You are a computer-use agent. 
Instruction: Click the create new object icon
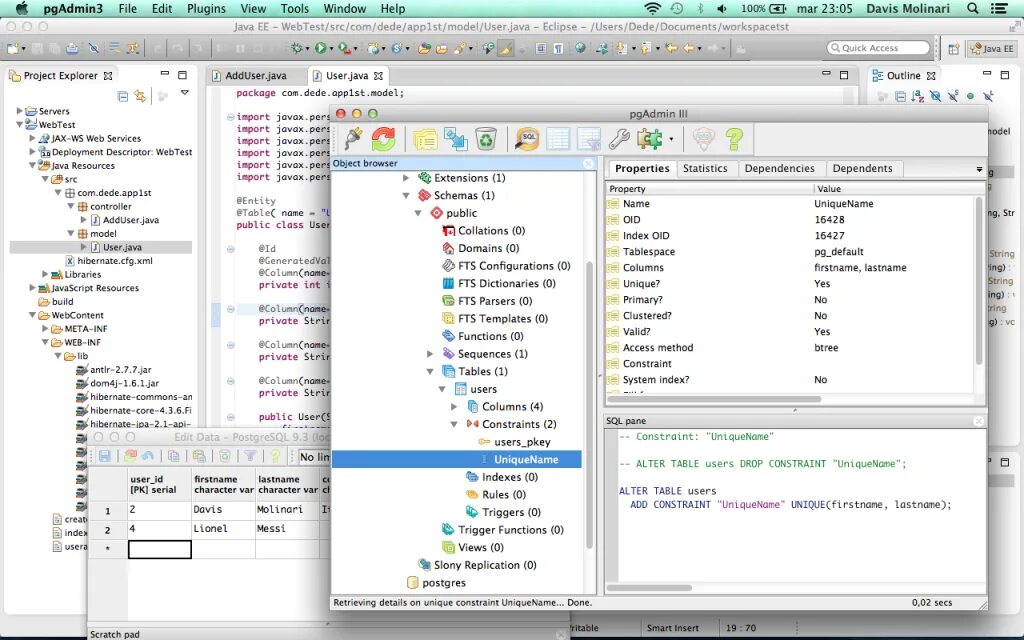point(455,139)
